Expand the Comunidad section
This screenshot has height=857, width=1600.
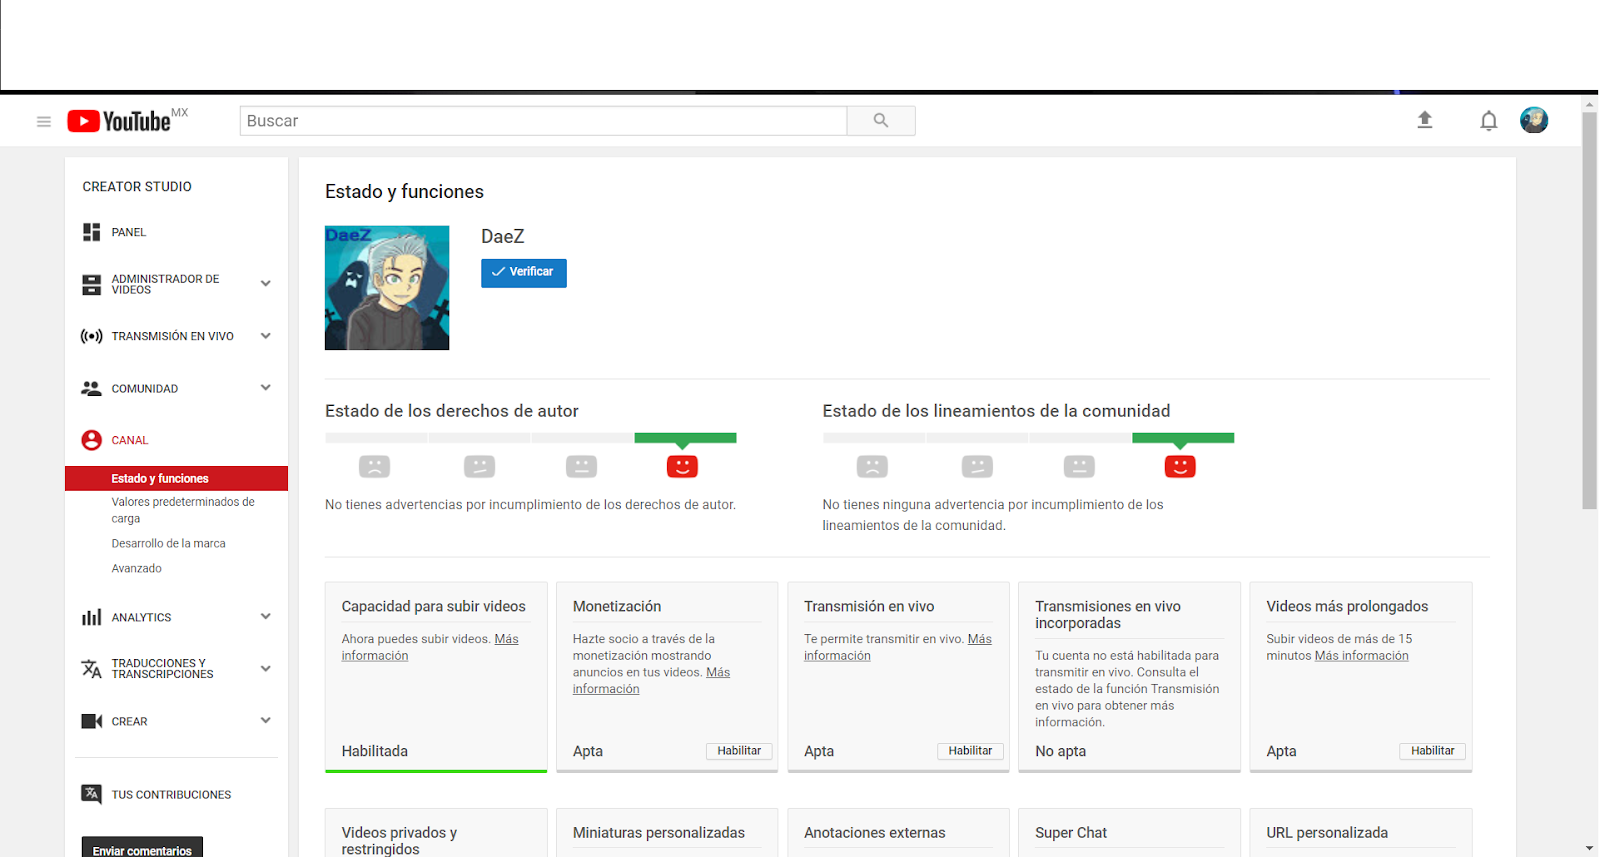coord(266,388)
